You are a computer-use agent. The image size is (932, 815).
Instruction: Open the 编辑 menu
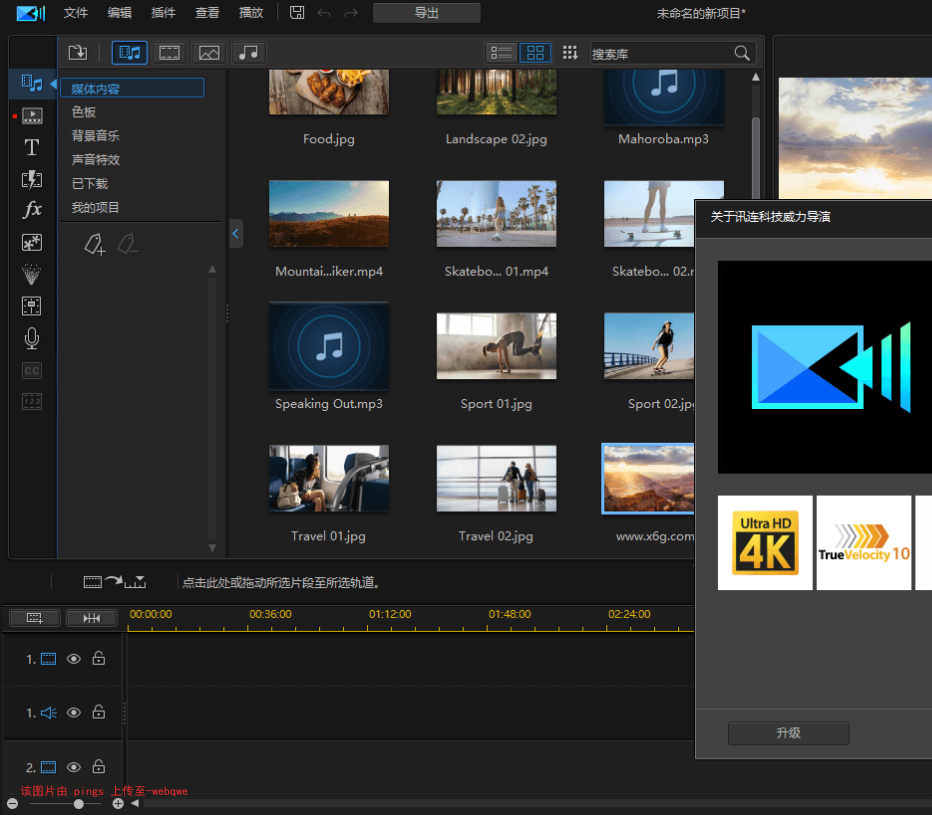pyautogui.click(x=119, y=12)
